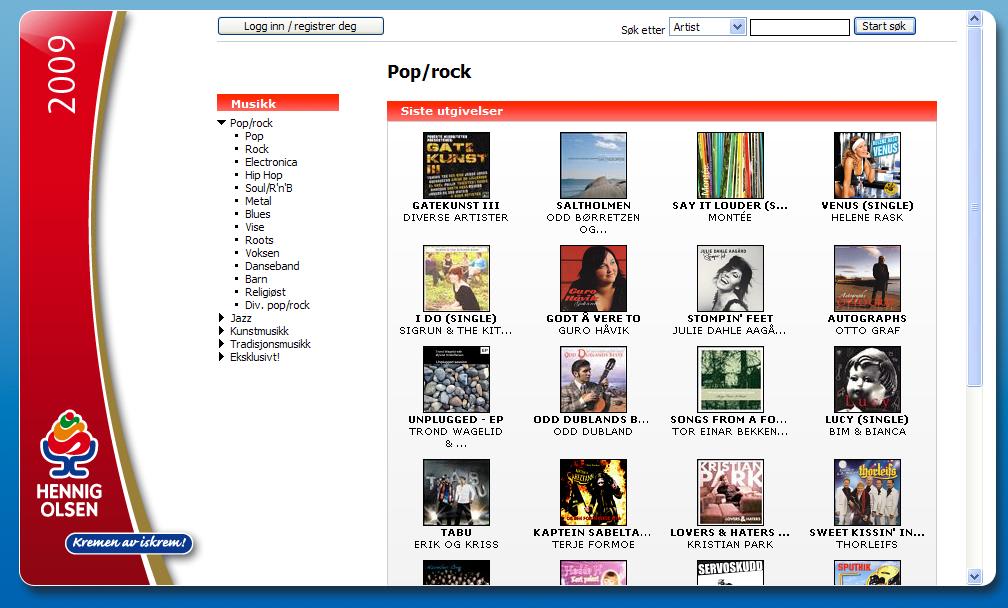Open Lucy (Single) title link
1008x608 pixels.
click(x=867, y=420)
